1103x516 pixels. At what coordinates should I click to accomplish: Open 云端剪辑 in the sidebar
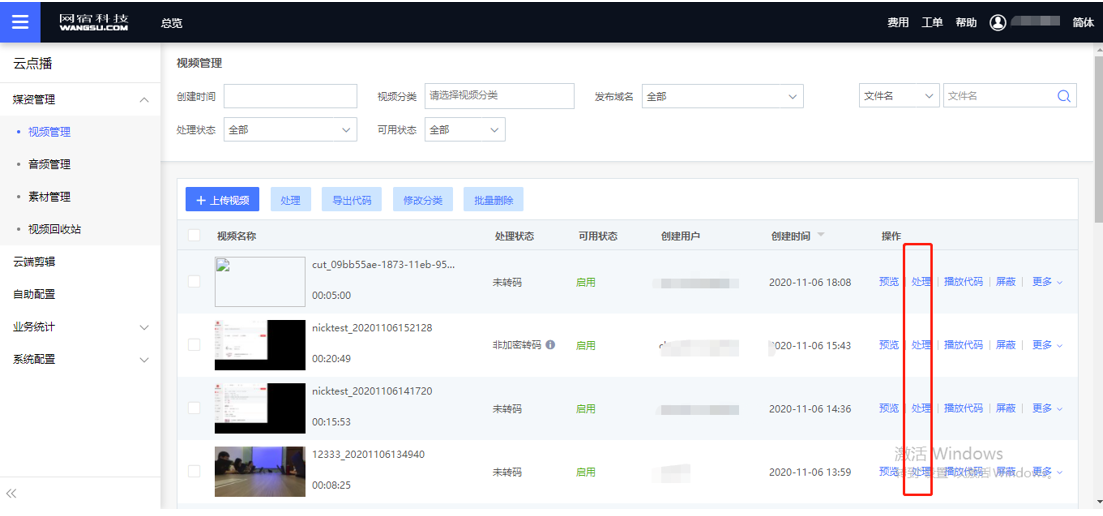click(34, 262)
